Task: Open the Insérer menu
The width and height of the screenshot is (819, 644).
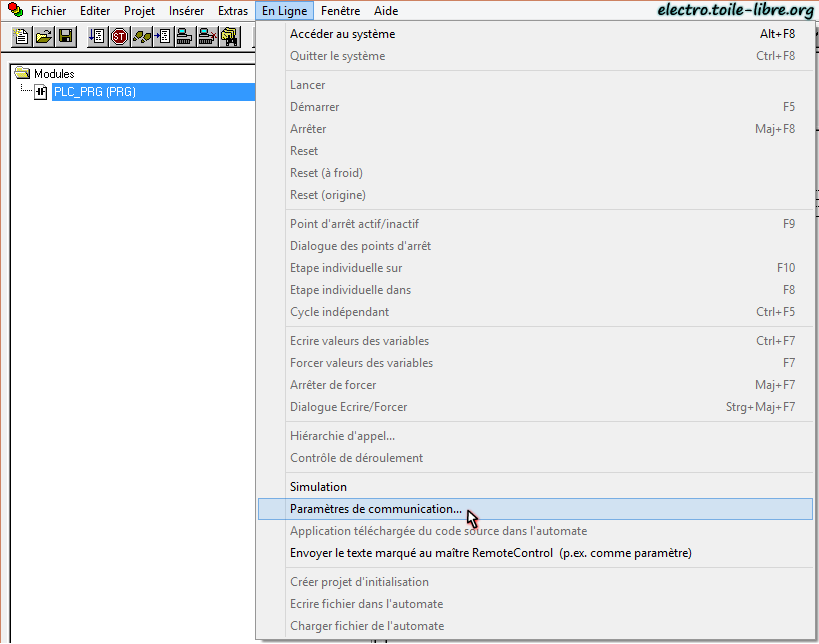Action: coord(186,10)
